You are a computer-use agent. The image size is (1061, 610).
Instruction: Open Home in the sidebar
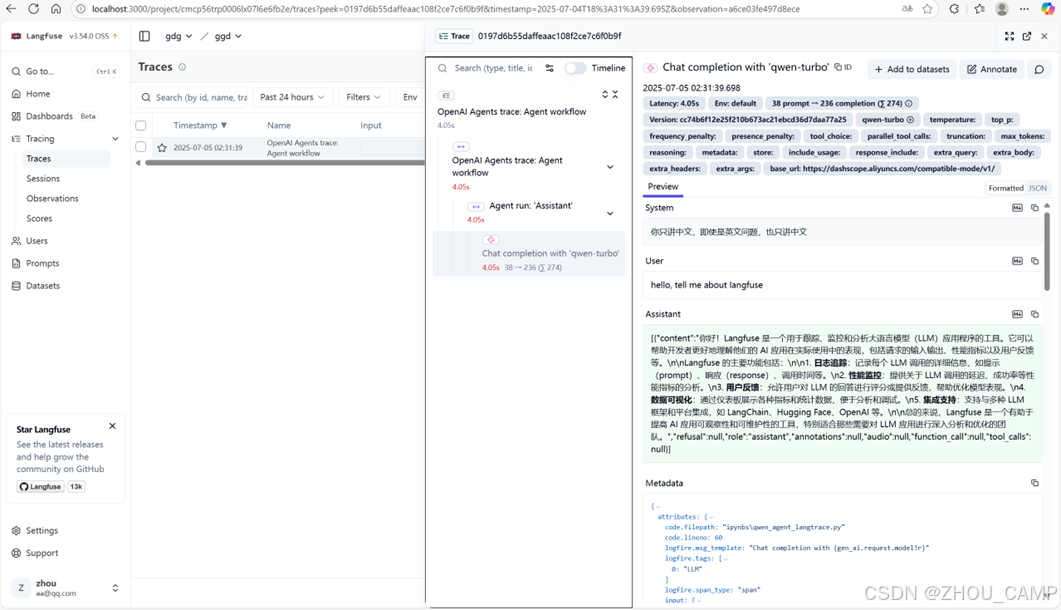point(65,93)
